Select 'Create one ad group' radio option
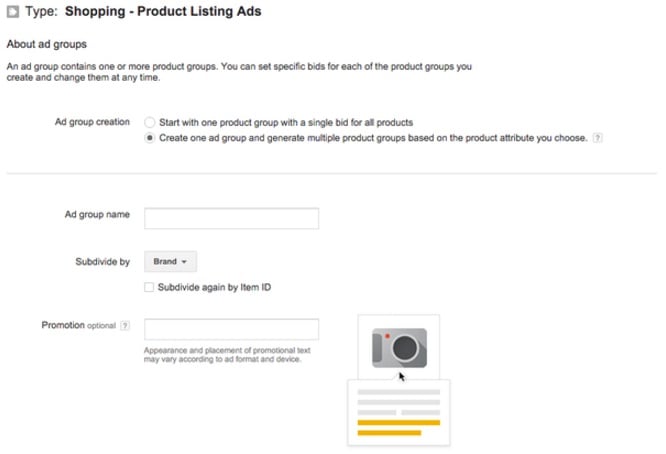 coord(150,138)
